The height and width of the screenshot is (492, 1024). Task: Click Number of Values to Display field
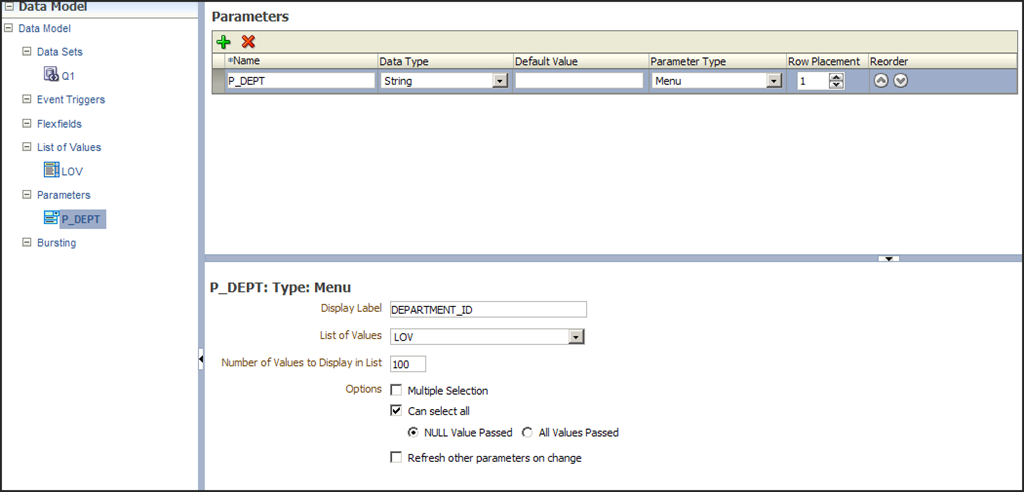coord(408,364)
